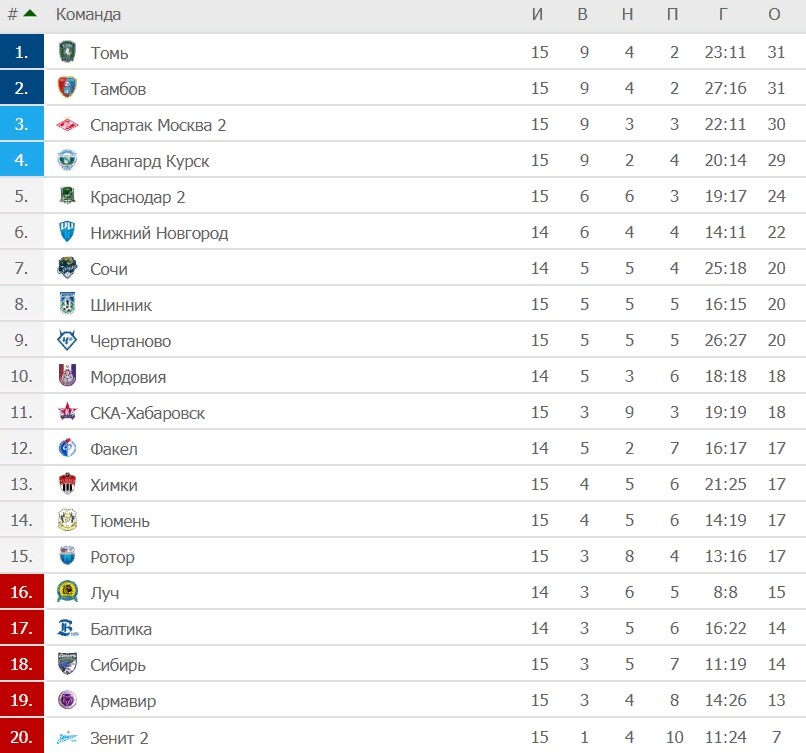The height and width of the screenshot is (753, 806).
Task: Sort by the Г goals column header
Action: point(723,14)
